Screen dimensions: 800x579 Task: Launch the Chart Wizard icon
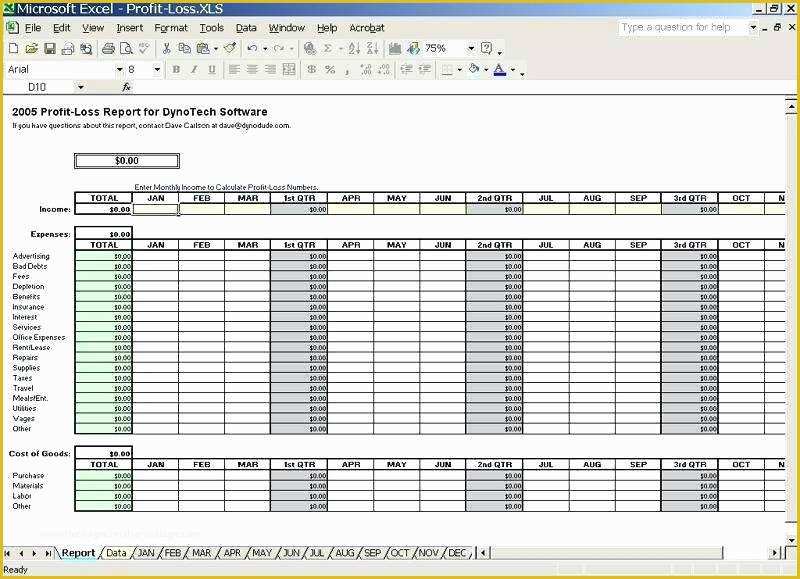tap(395, 48)
